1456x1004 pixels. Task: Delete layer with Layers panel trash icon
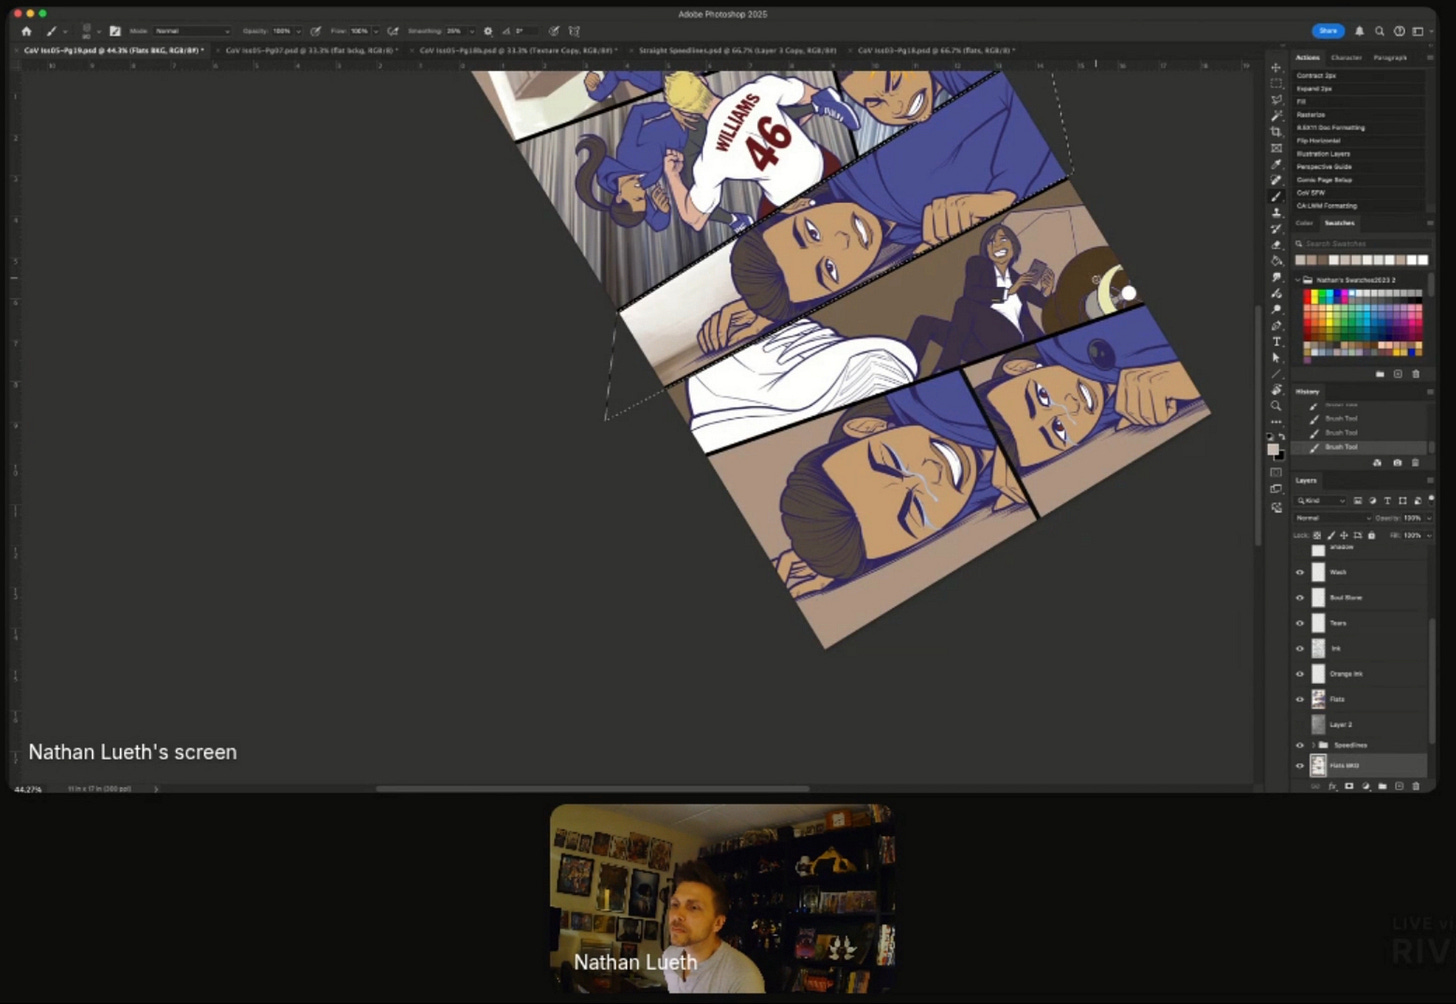(x=1416, y=786)
